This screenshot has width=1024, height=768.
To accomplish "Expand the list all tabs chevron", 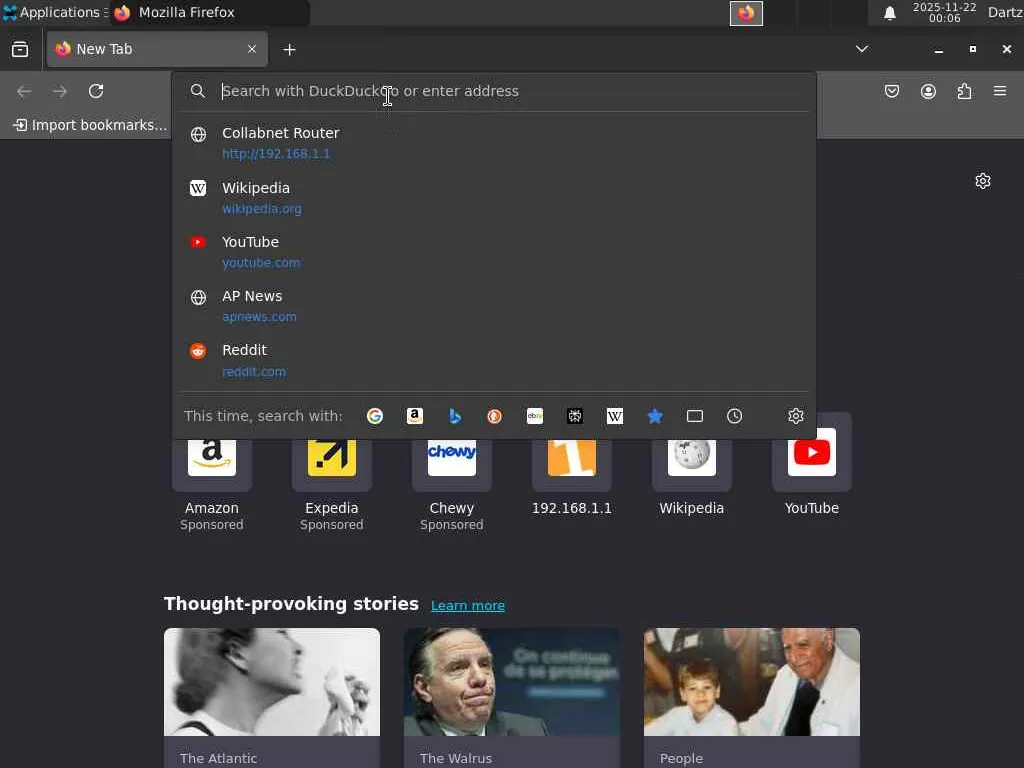I will [x=862, y=49].
